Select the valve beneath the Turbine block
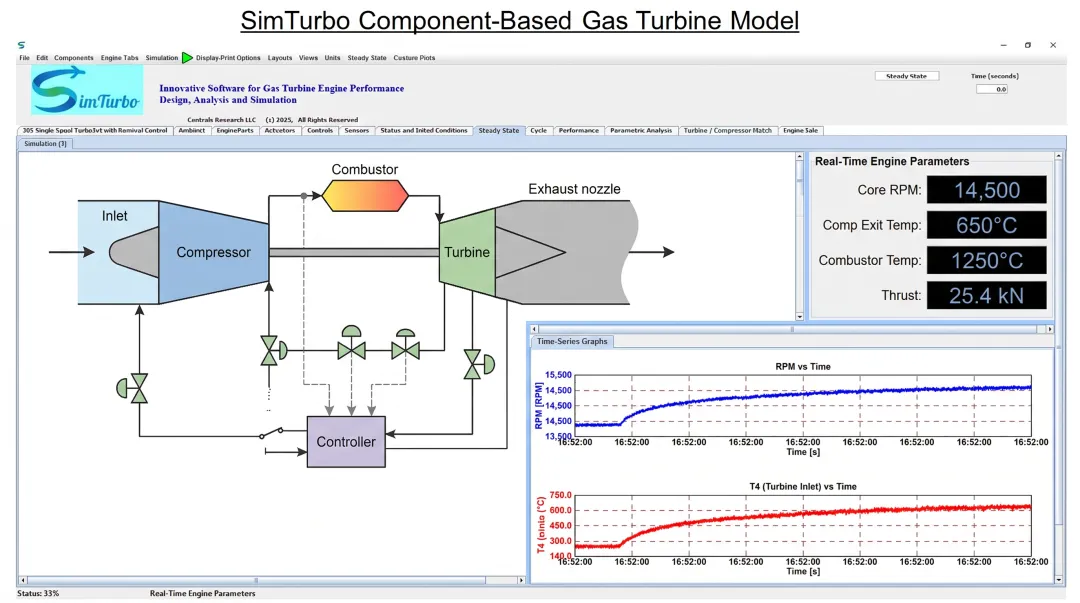Screen dimensions: 1080x603 (479, 365)
